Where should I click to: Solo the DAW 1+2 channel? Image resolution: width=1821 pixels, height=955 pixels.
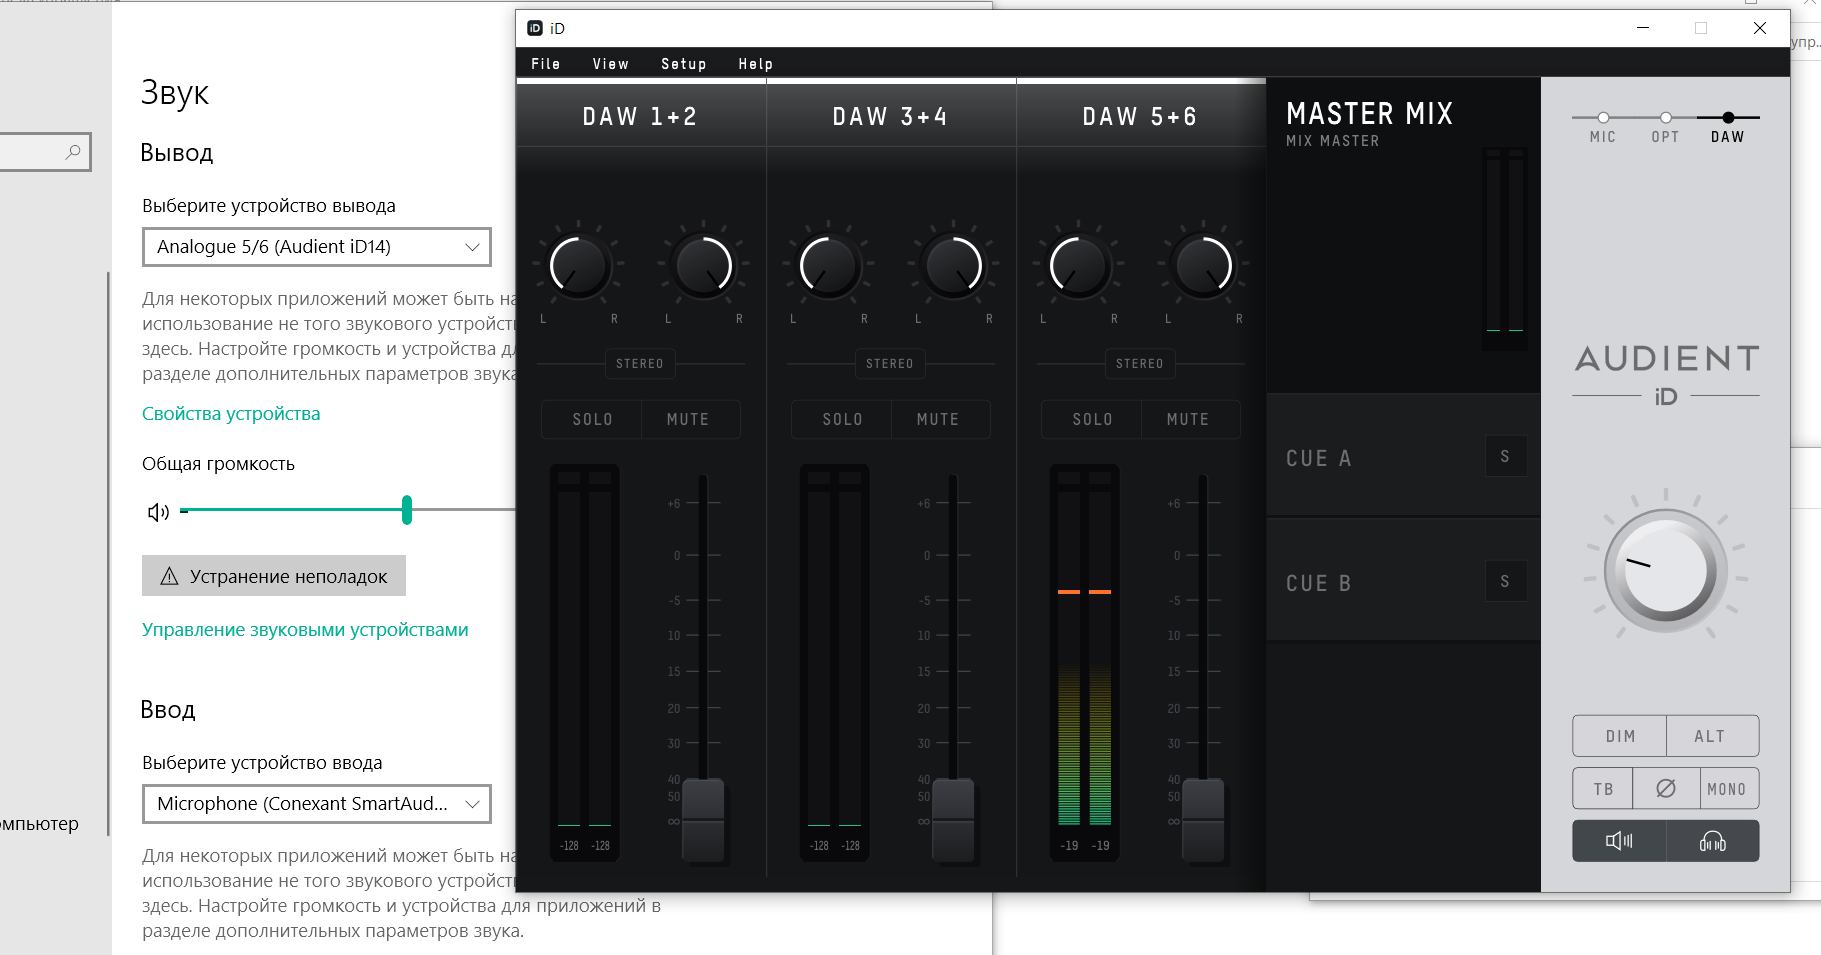click(x=592, y=420)
